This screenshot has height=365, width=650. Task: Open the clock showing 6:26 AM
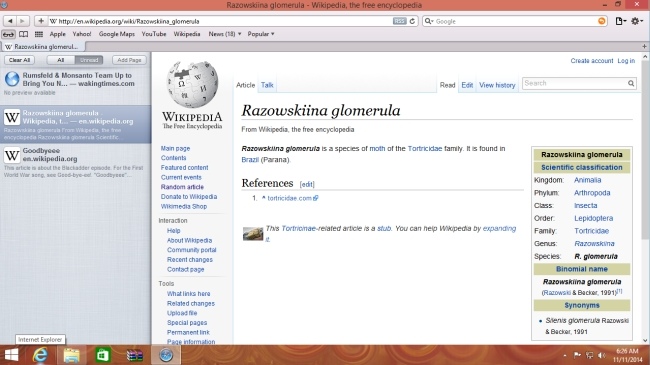click(x=627, y=355)
